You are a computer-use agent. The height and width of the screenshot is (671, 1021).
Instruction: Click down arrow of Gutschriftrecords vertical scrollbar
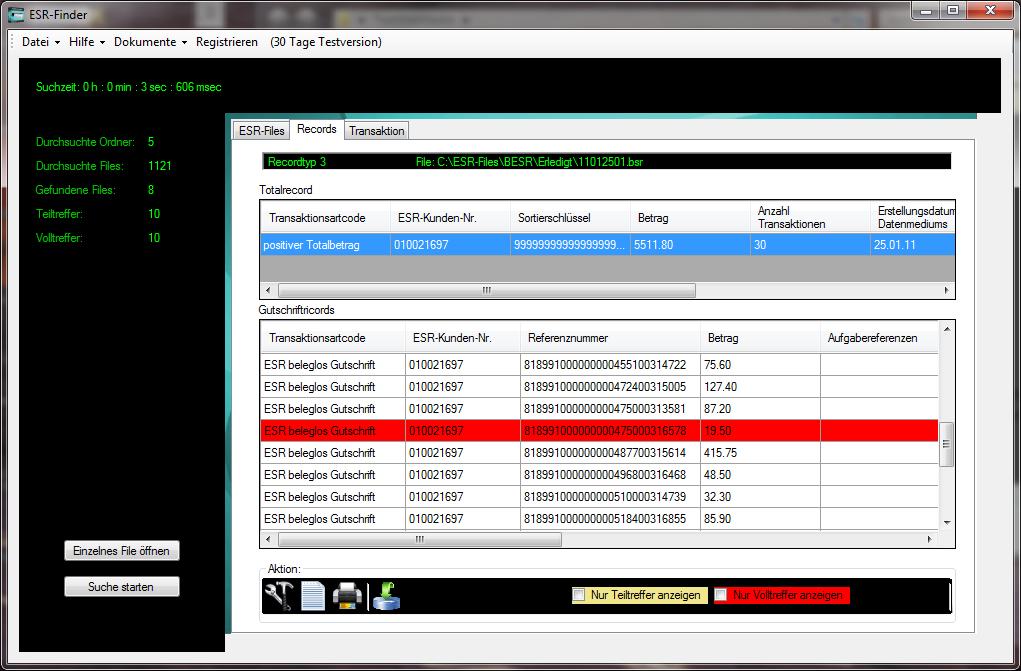pos(947,522)
